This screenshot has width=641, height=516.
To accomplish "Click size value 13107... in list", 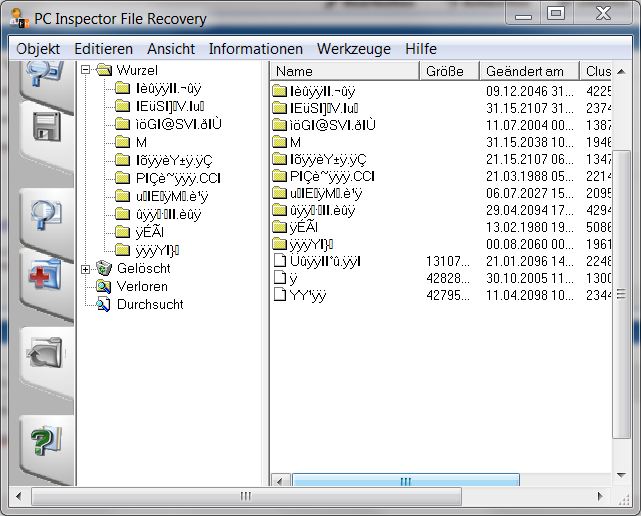I will click(x=448, y=261).
